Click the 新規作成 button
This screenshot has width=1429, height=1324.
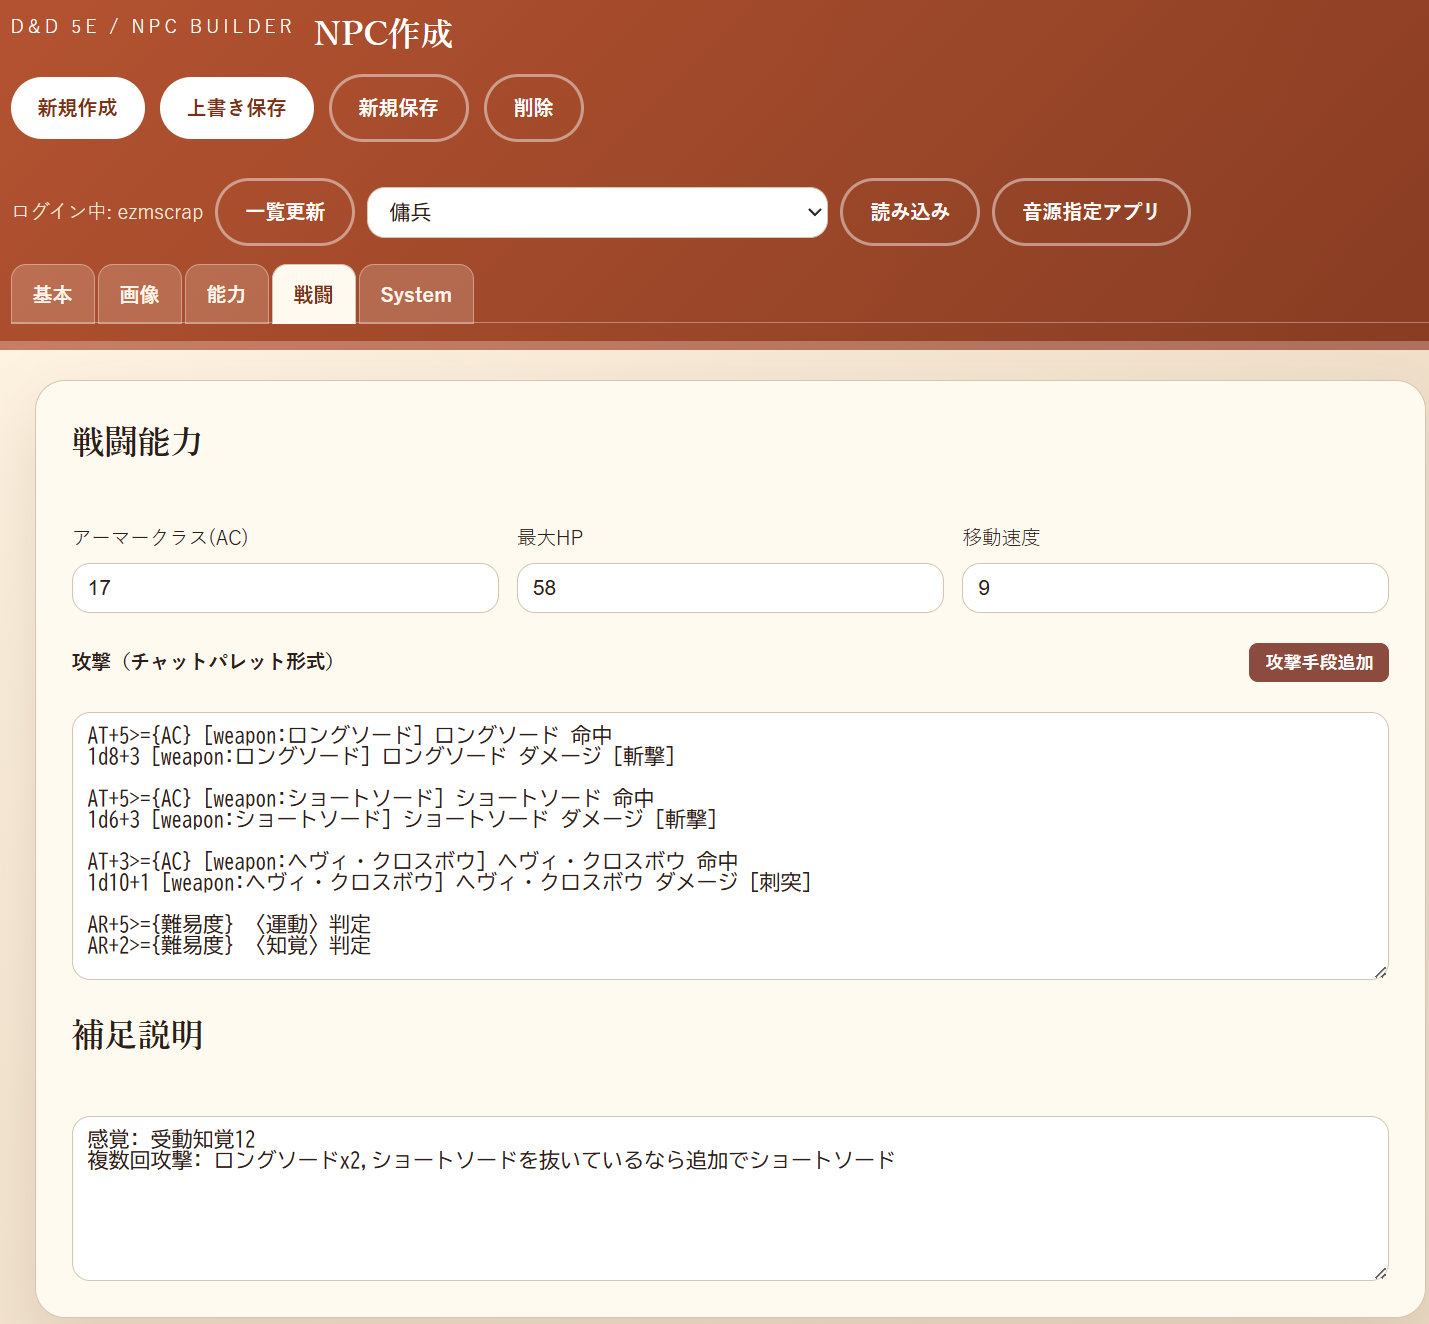pyautogui.click(x=78, y=108)
